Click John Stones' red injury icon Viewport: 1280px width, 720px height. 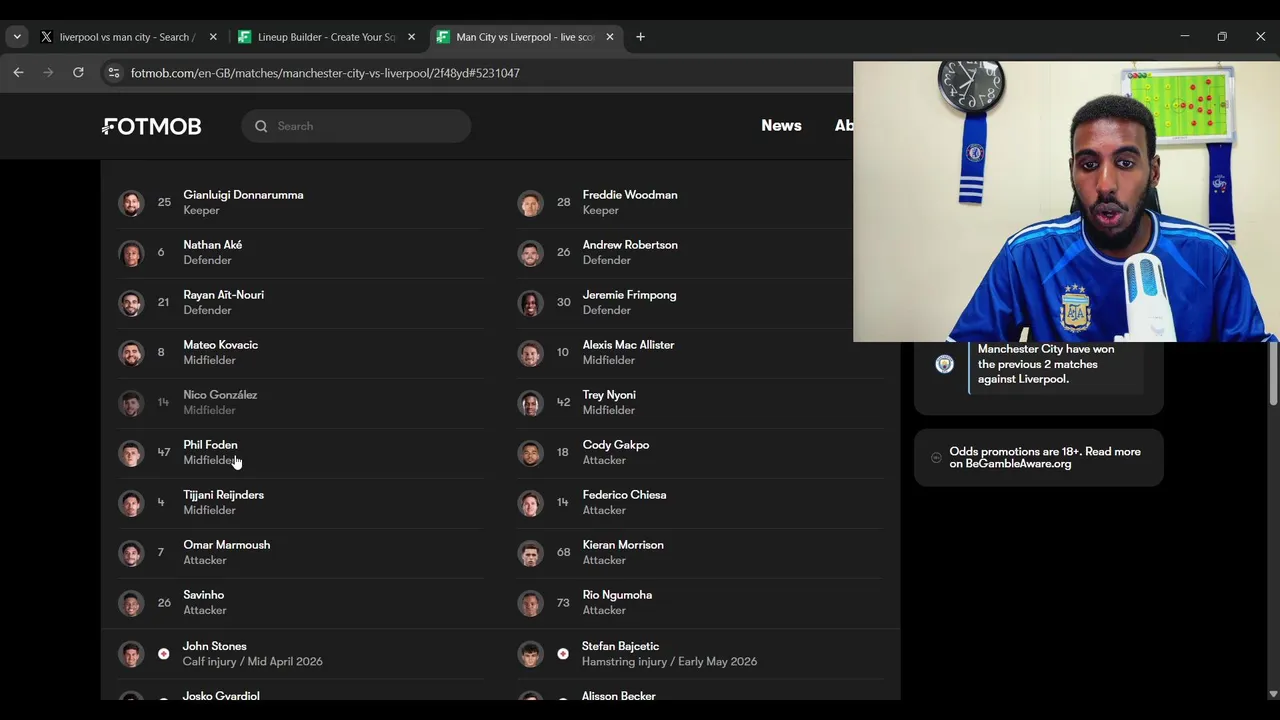pos(164,654)
